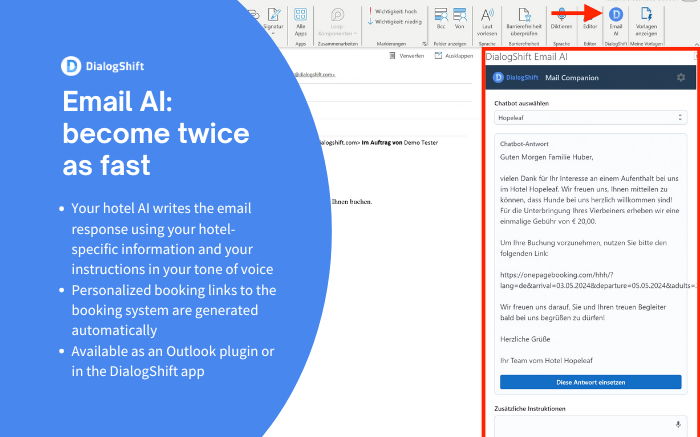Click the "Herzliche Grüße" line
700x437 pixels.
tap(525, 339)
